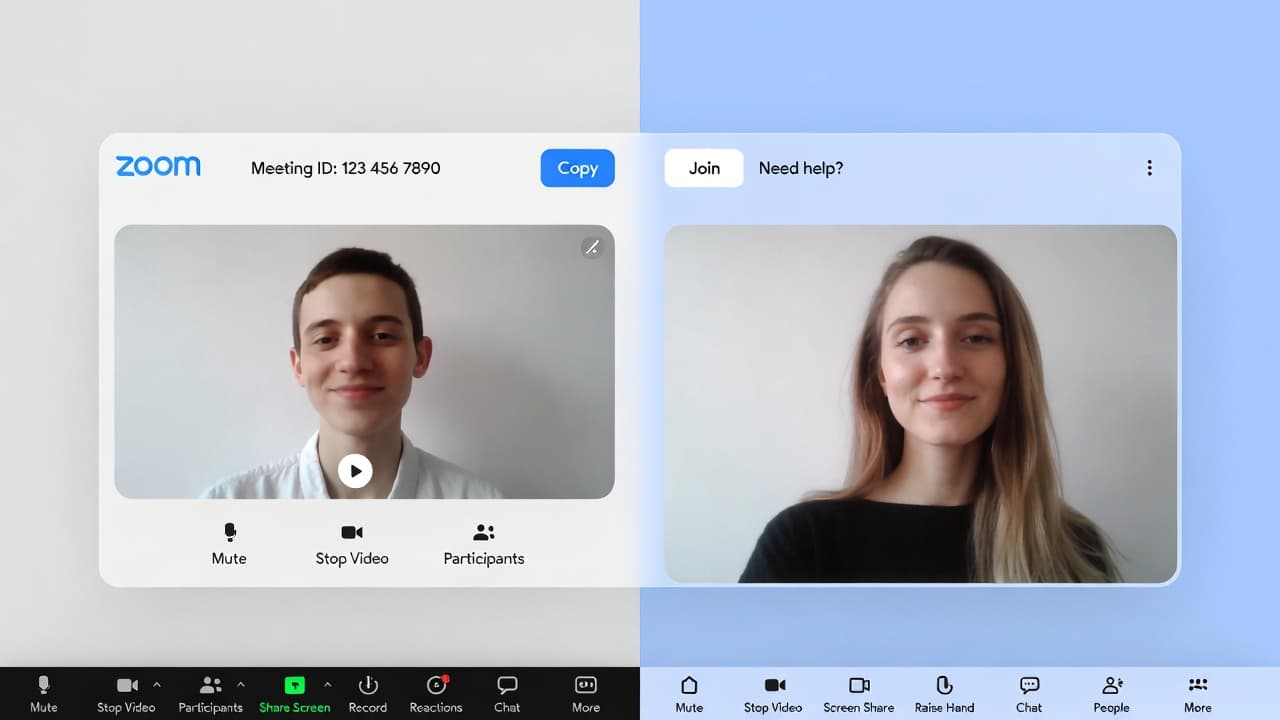Image resolution: width=1280 pixels, height=720 pixels.
Task: Stop Video from the right toolbar
Action: click(772, 693)
